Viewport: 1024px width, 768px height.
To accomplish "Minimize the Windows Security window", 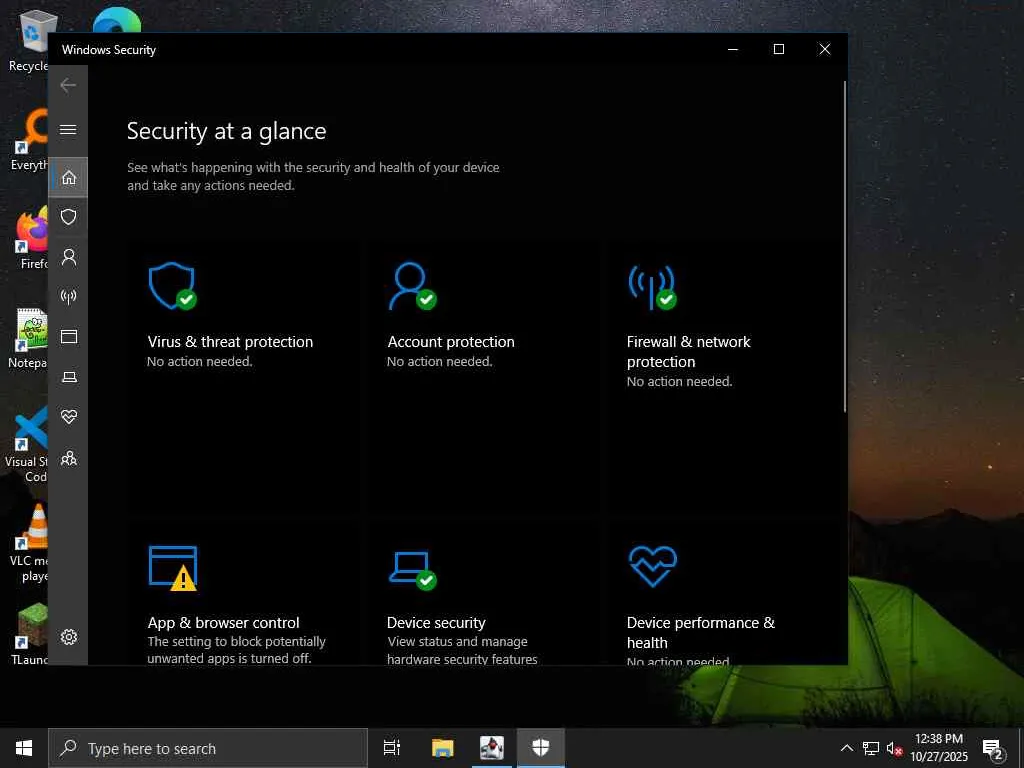I will (733, 50).
